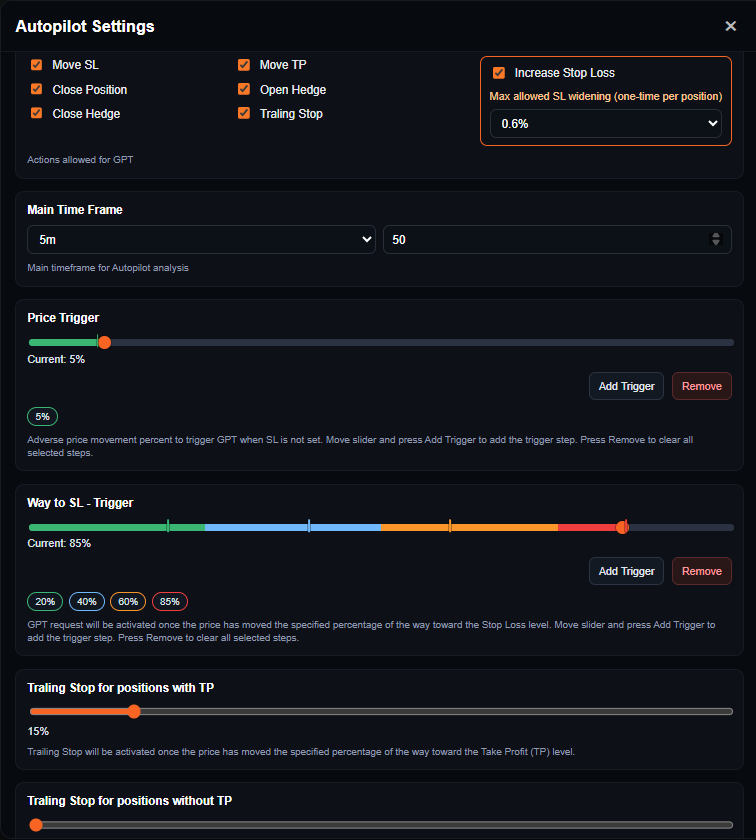Toggle the Move TP checkbox
756x840 pixels.
pos(244,65)
